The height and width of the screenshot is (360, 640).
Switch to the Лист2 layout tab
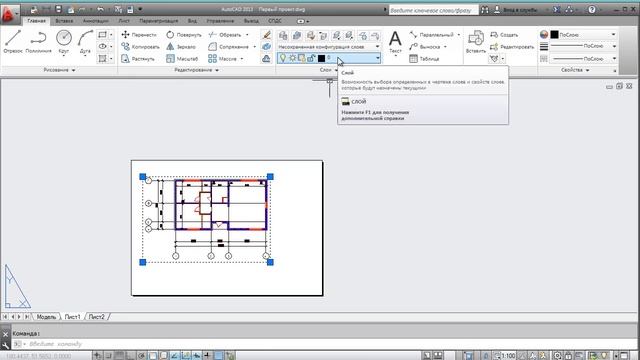point(96,317)
